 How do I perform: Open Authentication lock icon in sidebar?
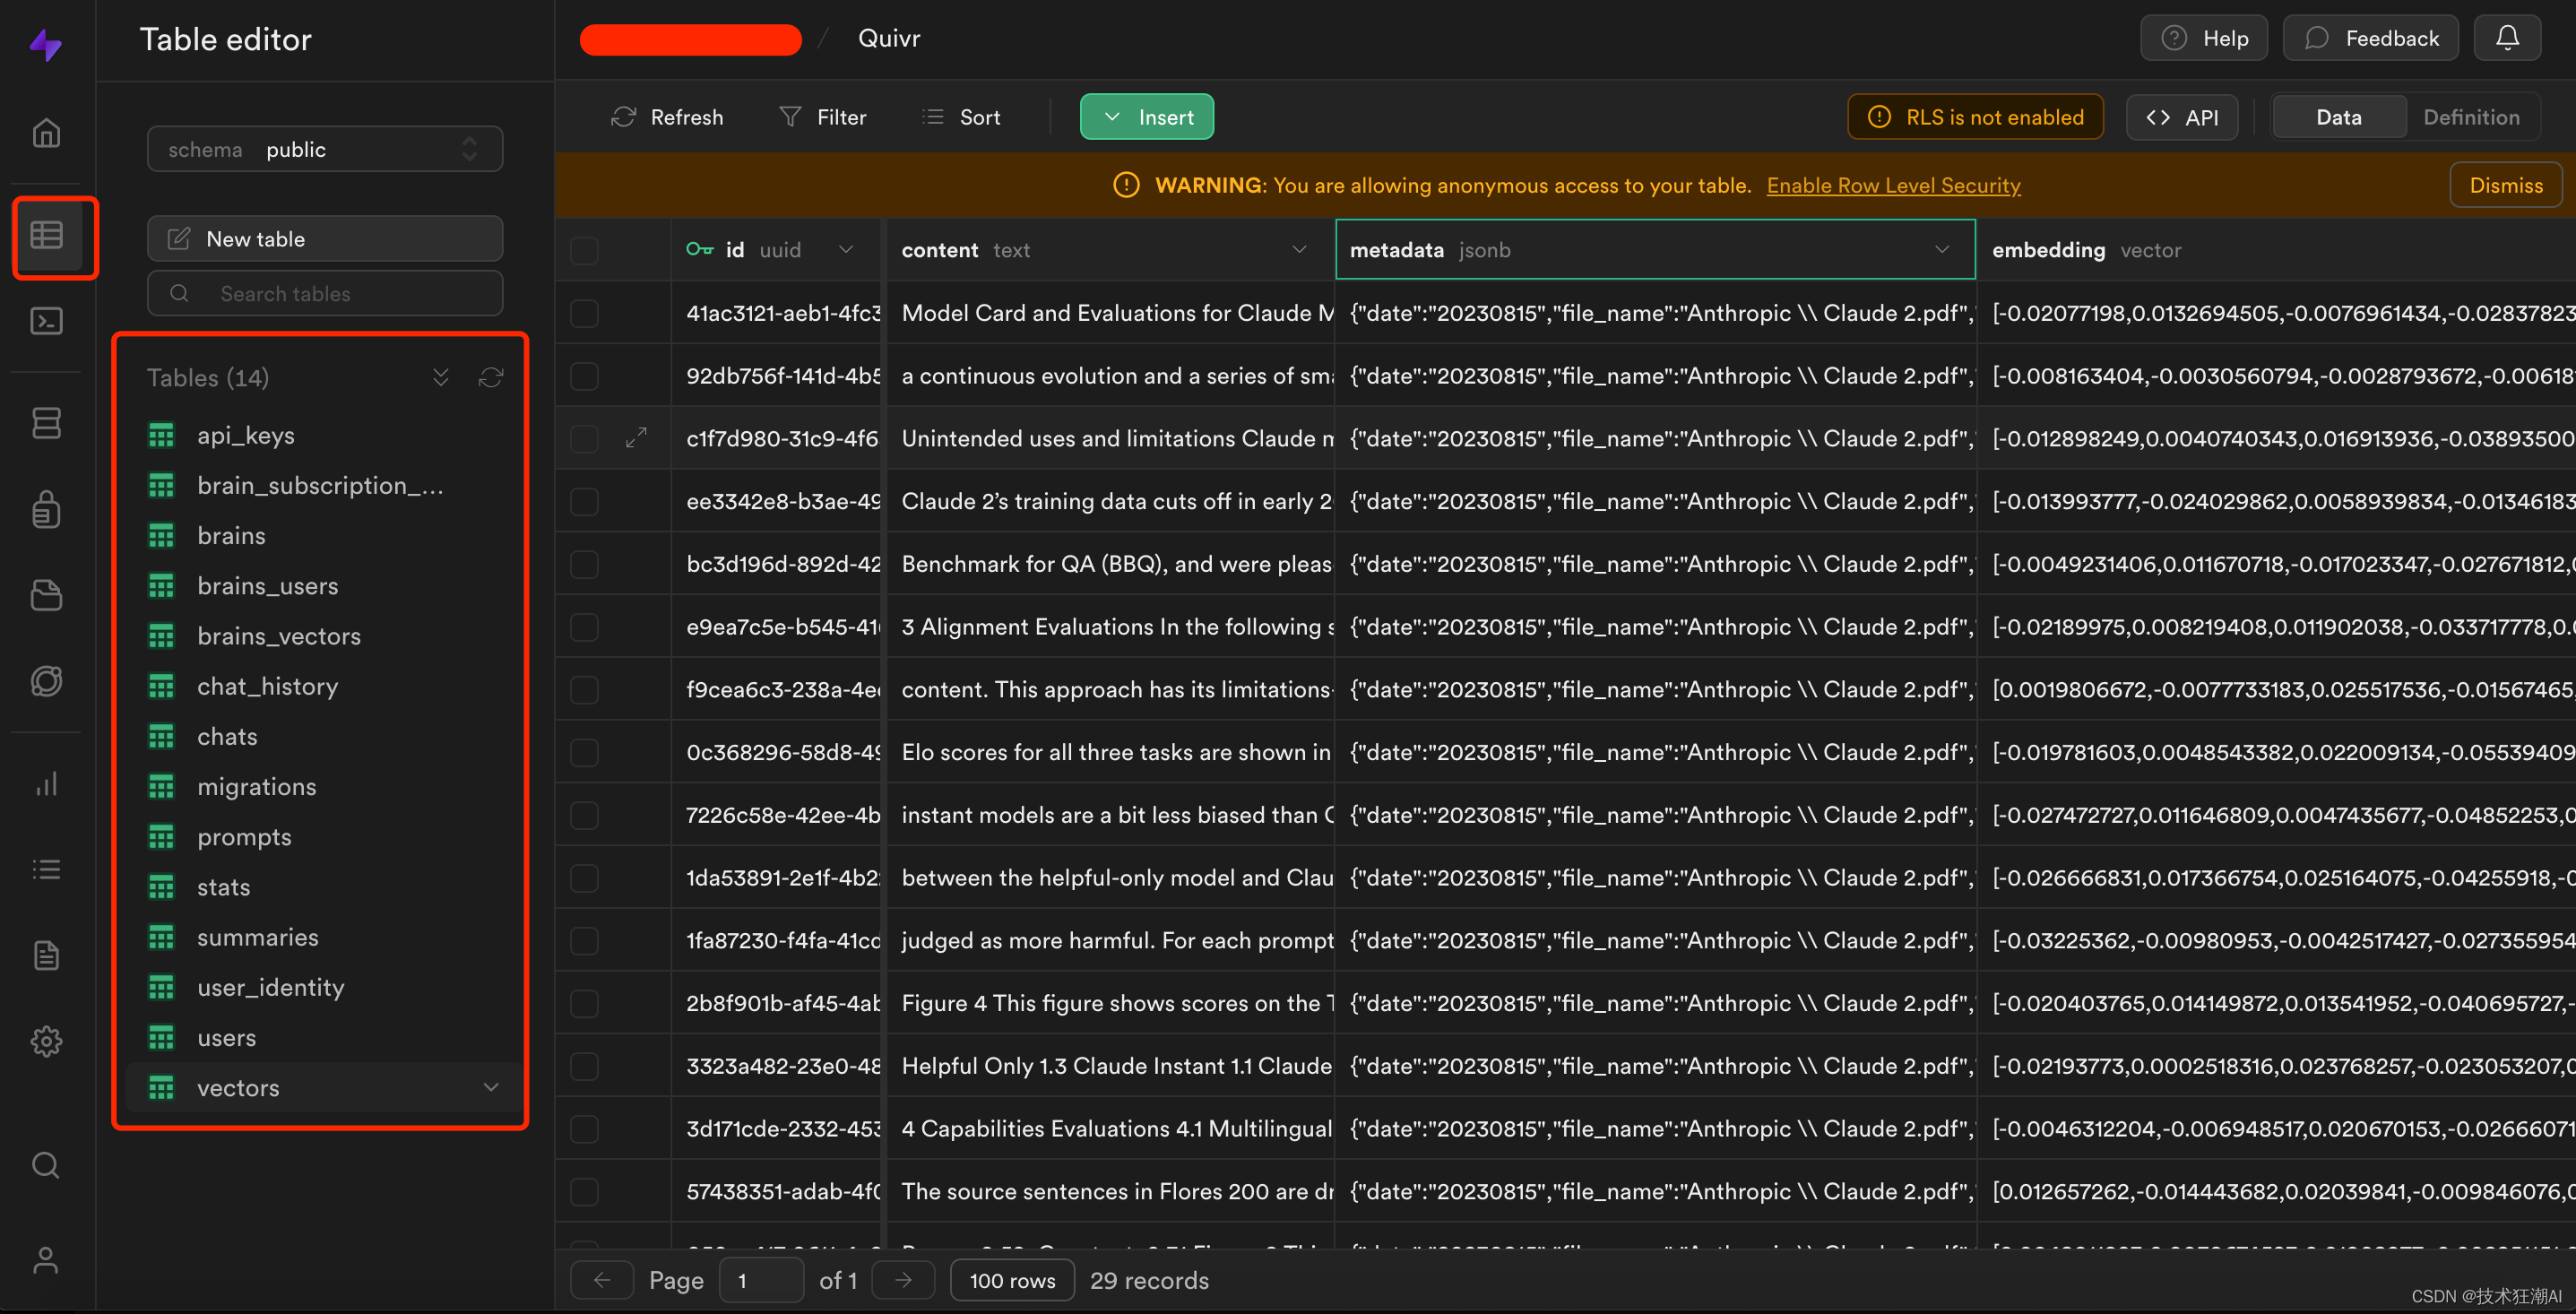pyautogui.click(x=46, y=509)
